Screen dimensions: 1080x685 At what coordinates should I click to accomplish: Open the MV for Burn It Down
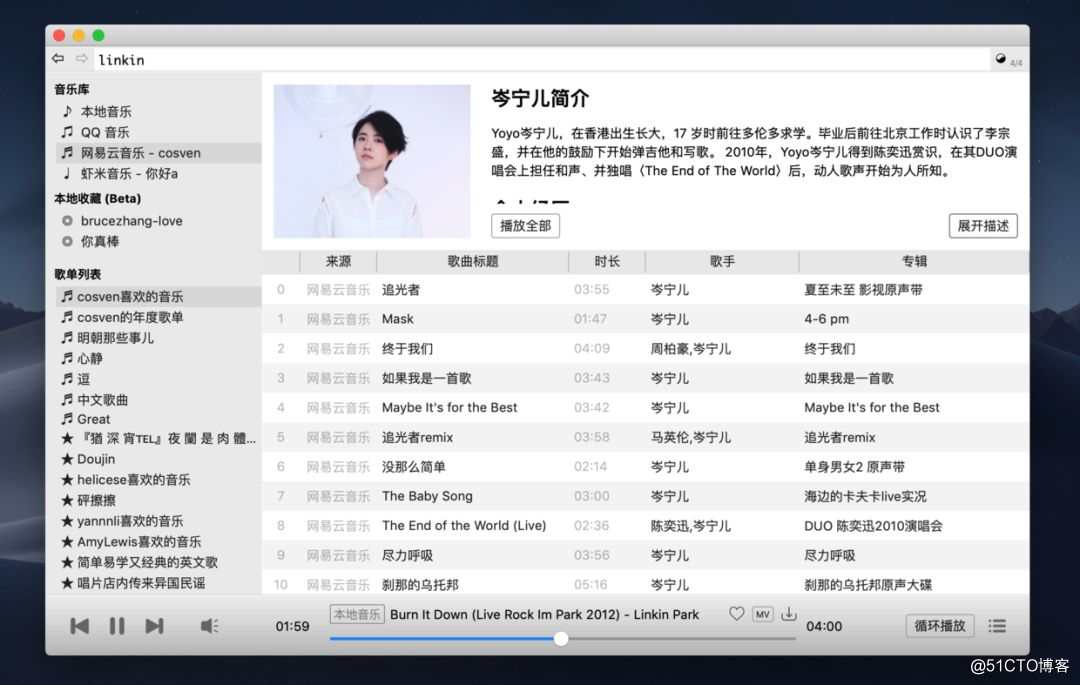(762, 614)
